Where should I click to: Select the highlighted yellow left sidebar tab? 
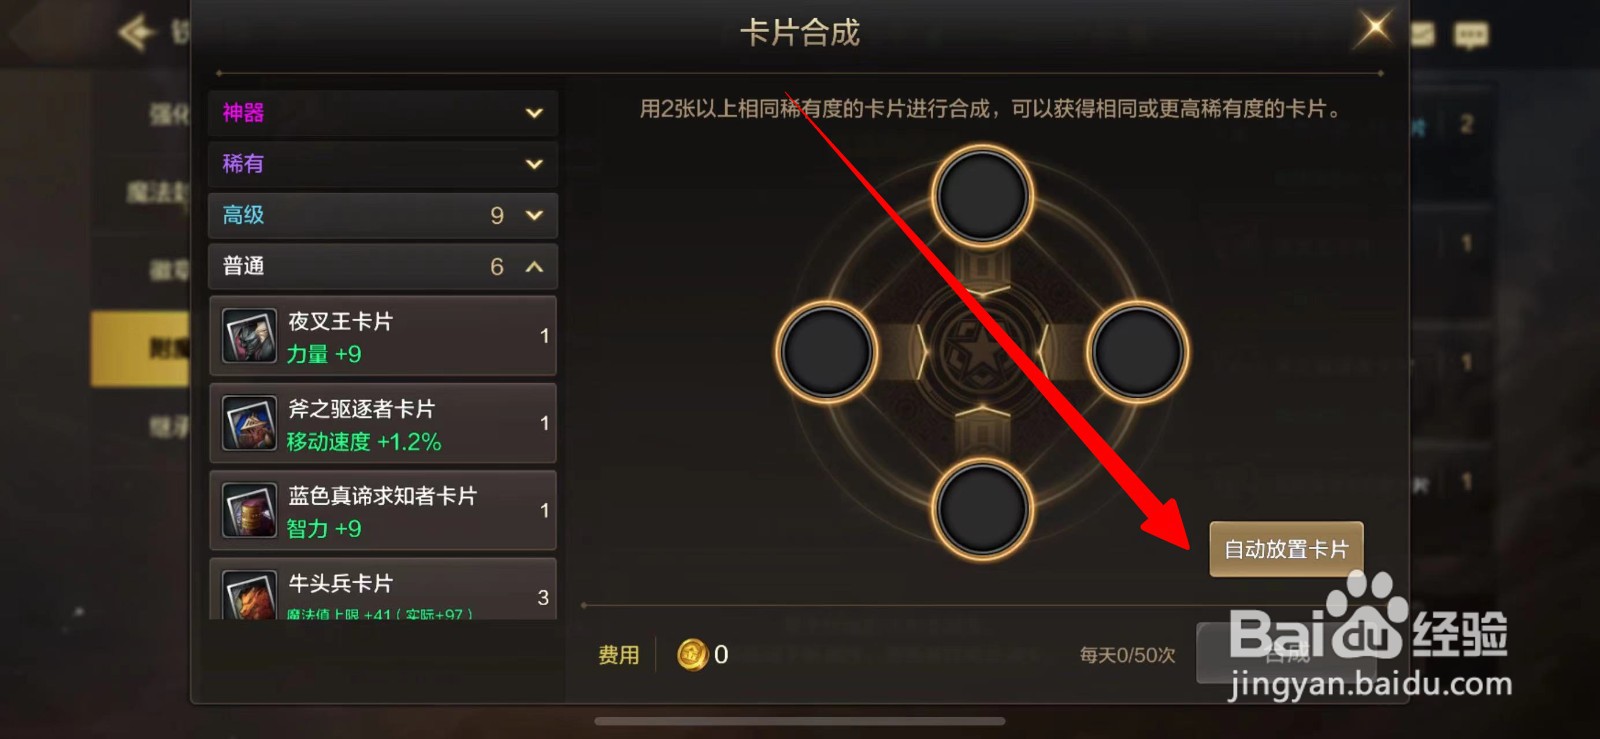141,348
